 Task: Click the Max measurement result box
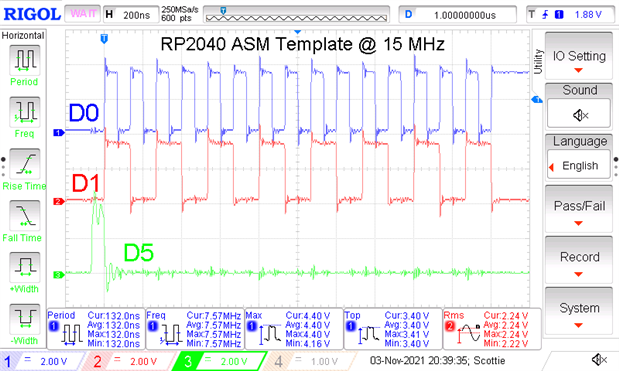coord(294,329)
